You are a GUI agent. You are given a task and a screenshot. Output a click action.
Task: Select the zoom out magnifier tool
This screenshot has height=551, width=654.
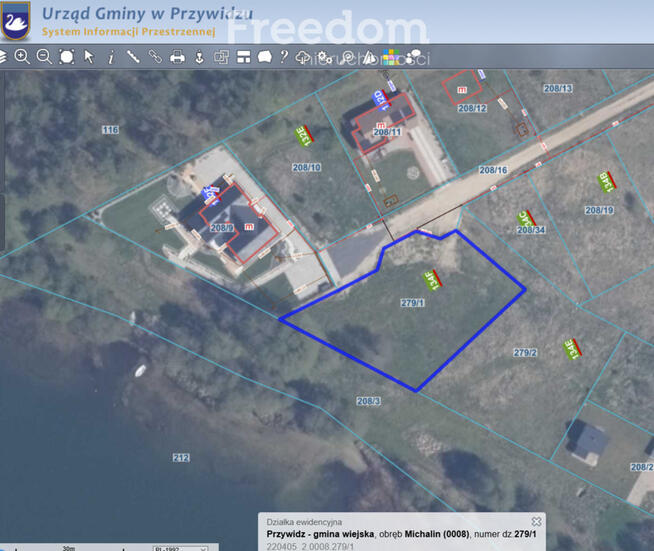[44, 57]
